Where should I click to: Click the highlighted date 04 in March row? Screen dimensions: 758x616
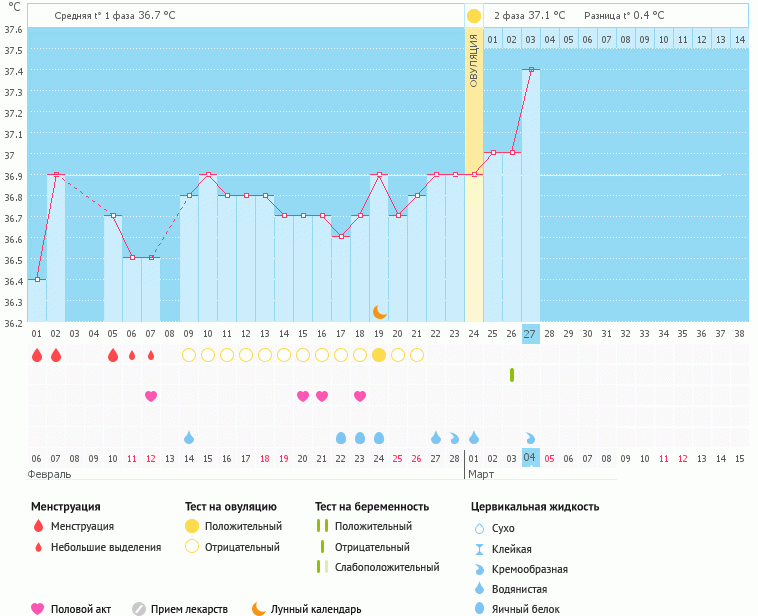coord(530,458)
